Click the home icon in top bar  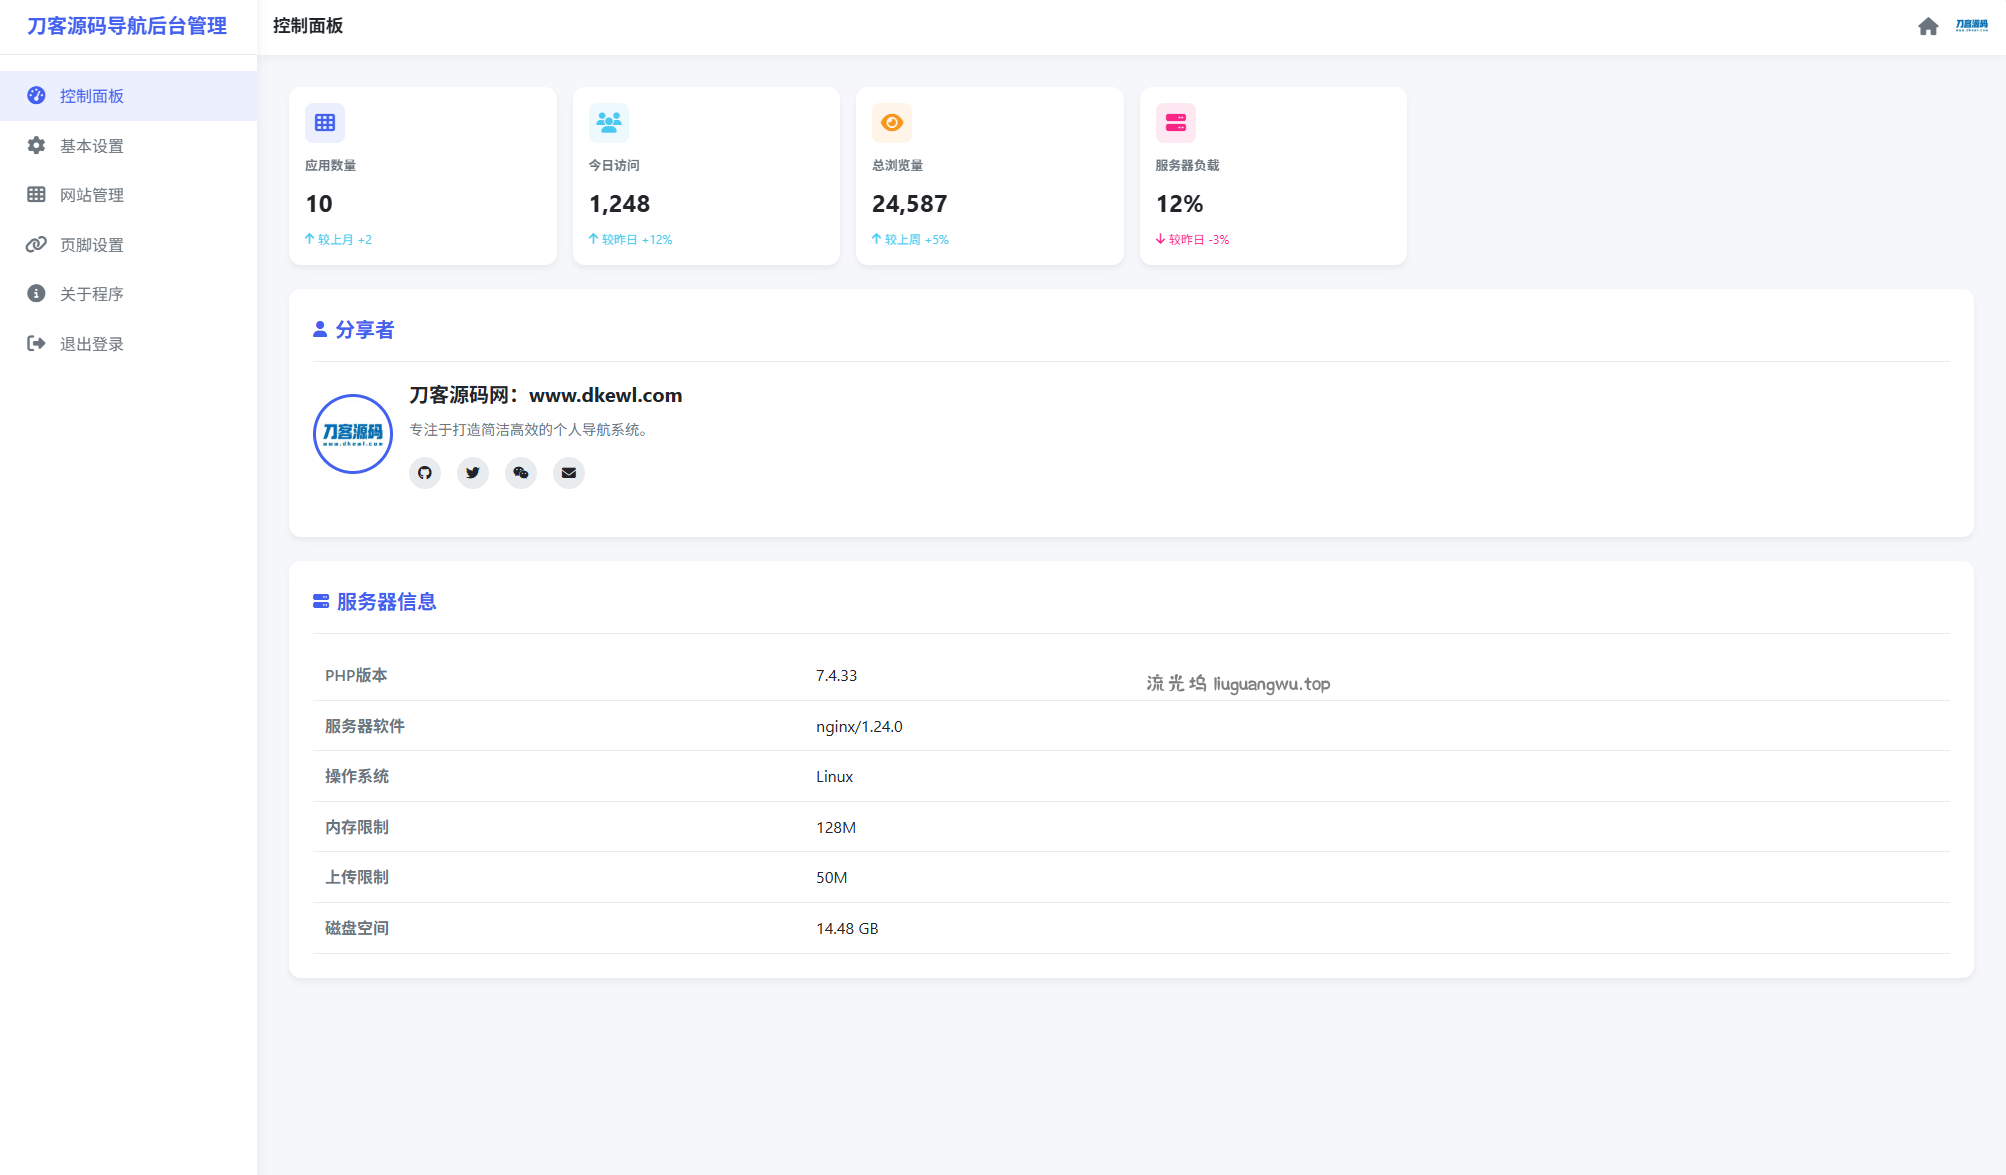[x=1928, y=26]
